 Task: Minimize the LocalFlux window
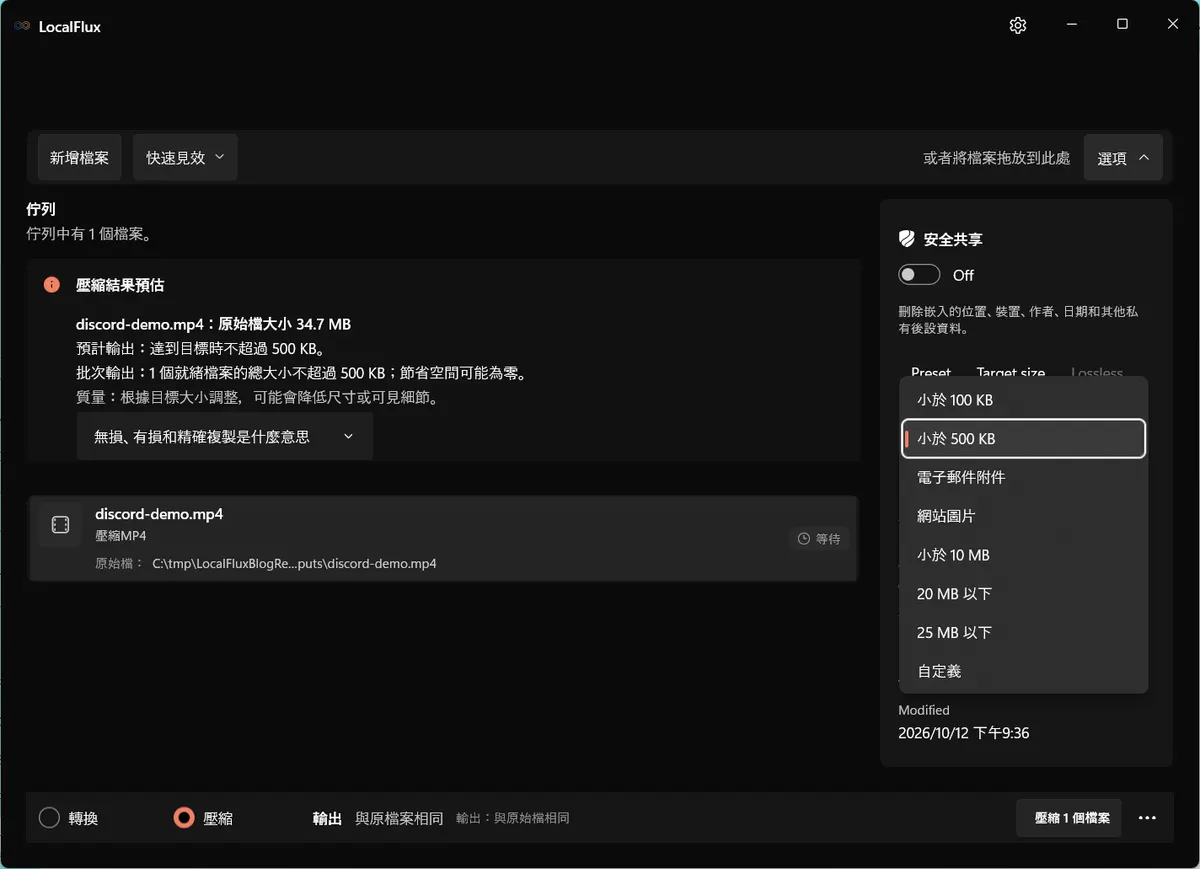tap(1071, 25)
